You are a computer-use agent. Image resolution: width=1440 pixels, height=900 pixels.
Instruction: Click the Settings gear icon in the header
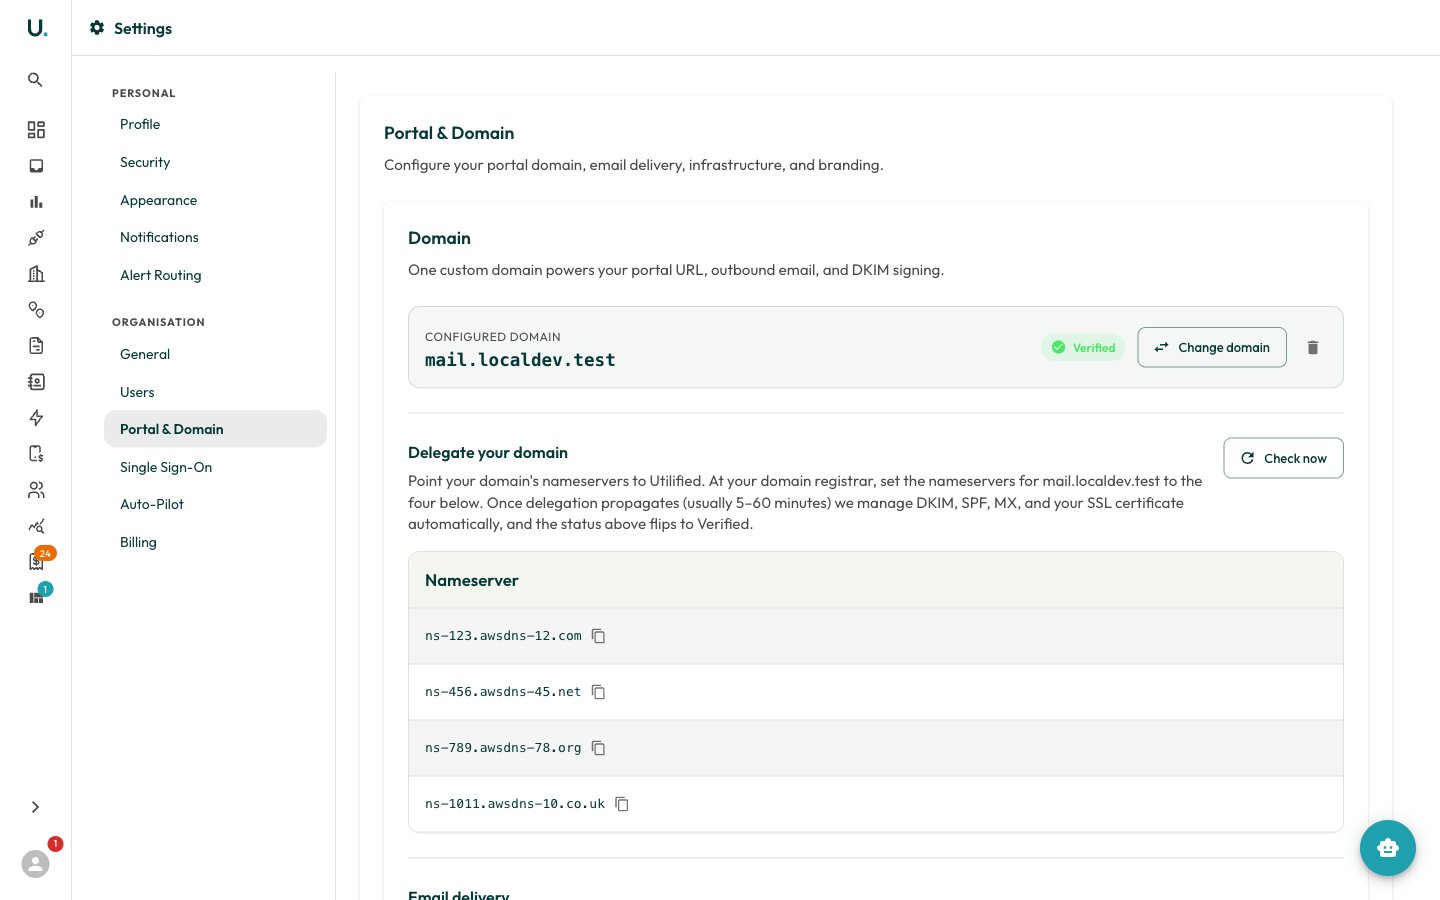(97, 28)
